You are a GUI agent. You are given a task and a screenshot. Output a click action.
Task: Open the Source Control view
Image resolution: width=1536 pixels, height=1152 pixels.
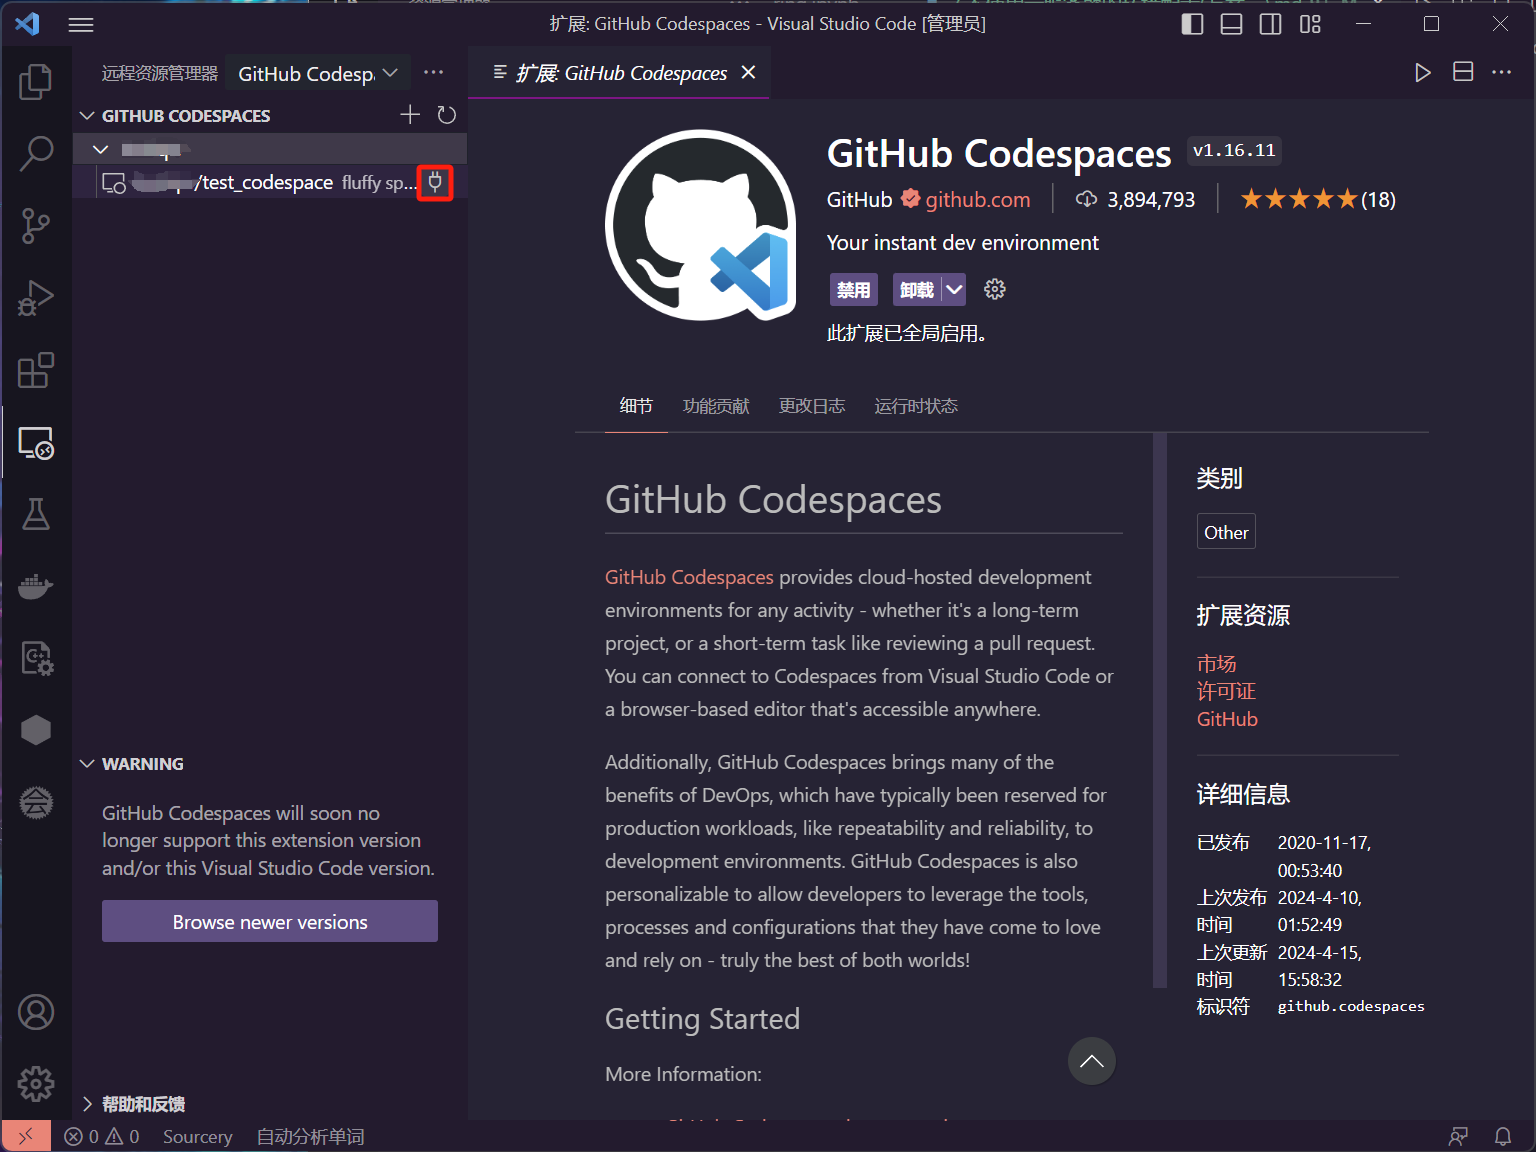[36, 226]
